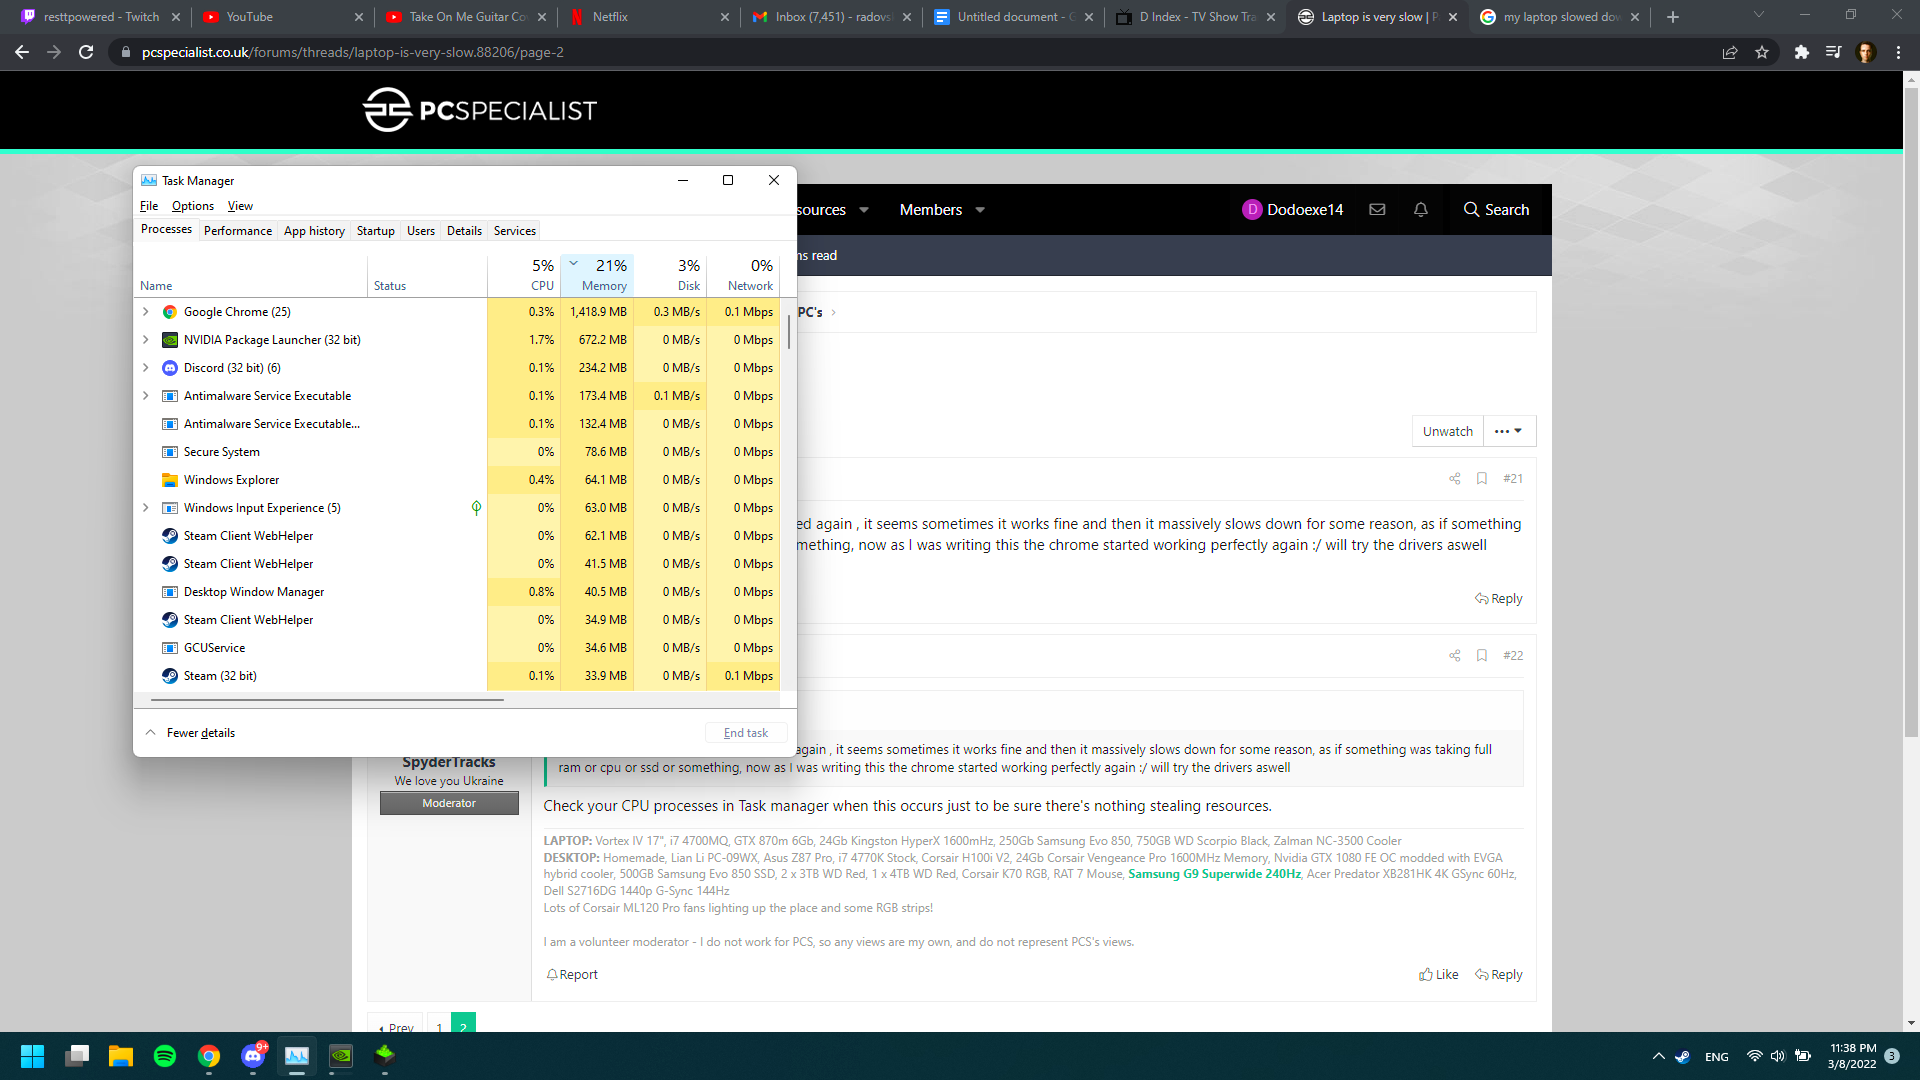Open NVIDIA app from the taskbar
This screenshot has height=1080, width=1920.
click(x=341, y=1056)
